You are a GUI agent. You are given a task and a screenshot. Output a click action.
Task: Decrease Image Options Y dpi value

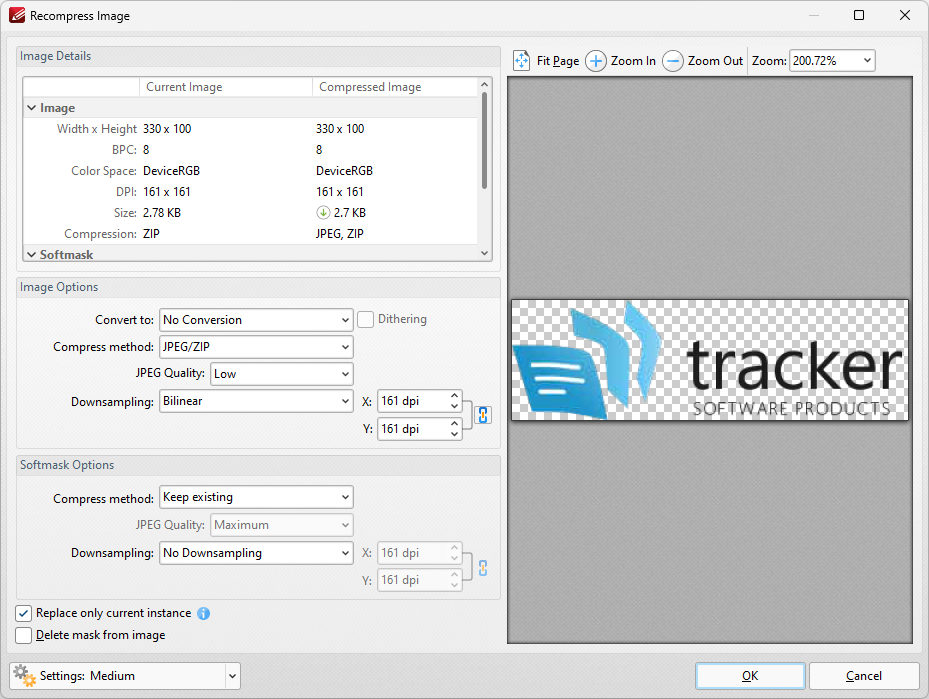click(454, 434)
